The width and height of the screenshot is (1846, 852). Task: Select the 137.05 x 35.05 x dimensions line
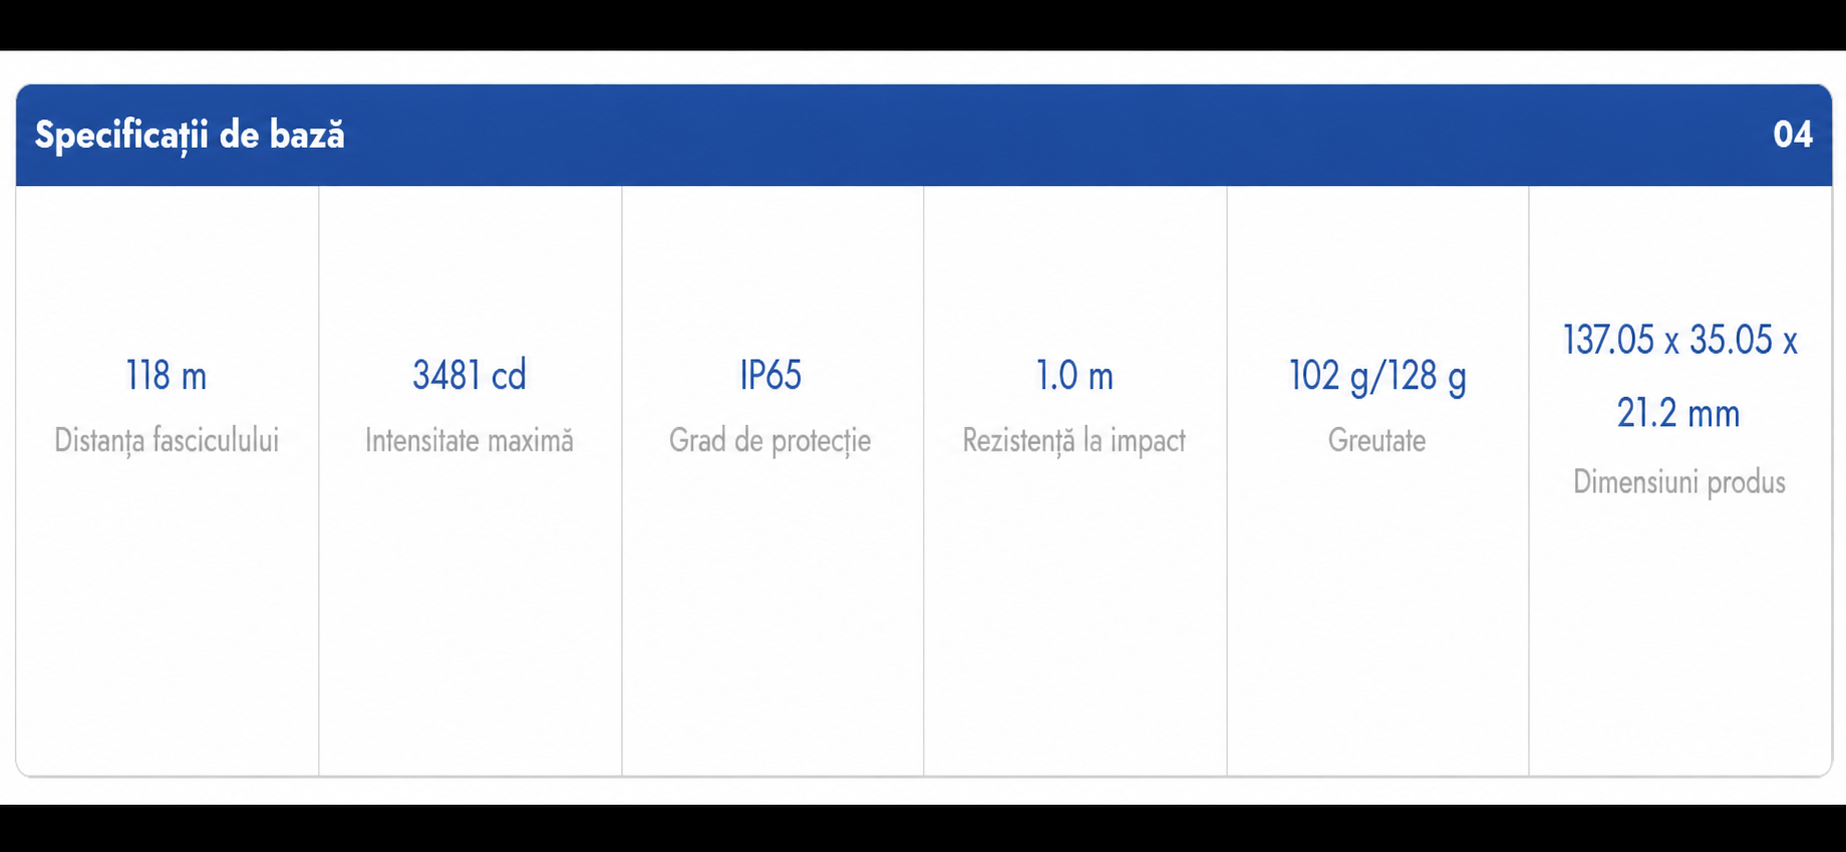[x=1680, y=340]
